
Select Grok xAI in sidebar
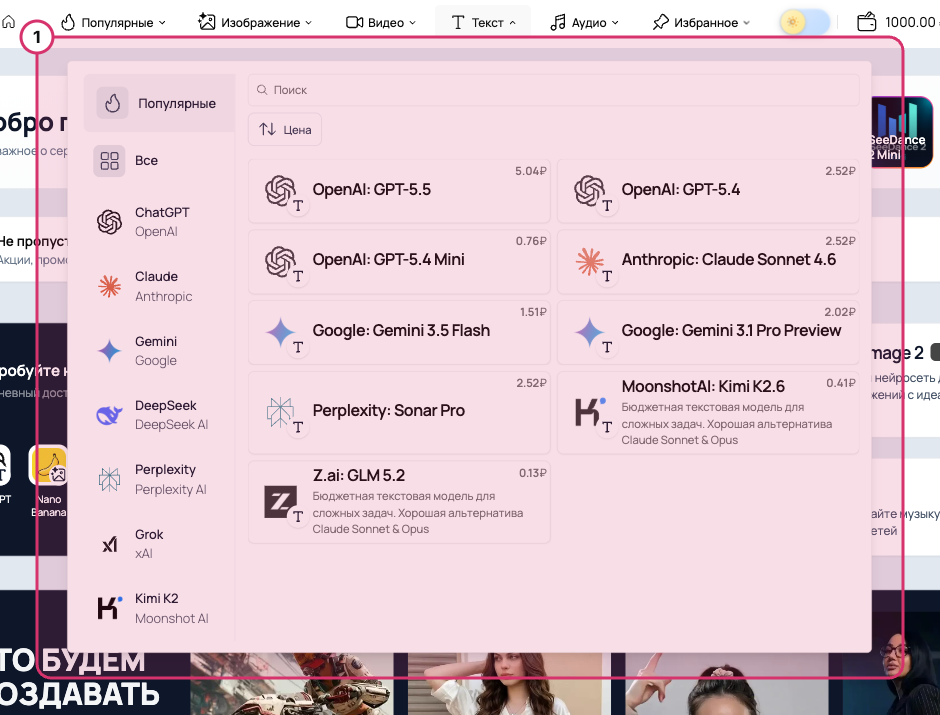159,544
